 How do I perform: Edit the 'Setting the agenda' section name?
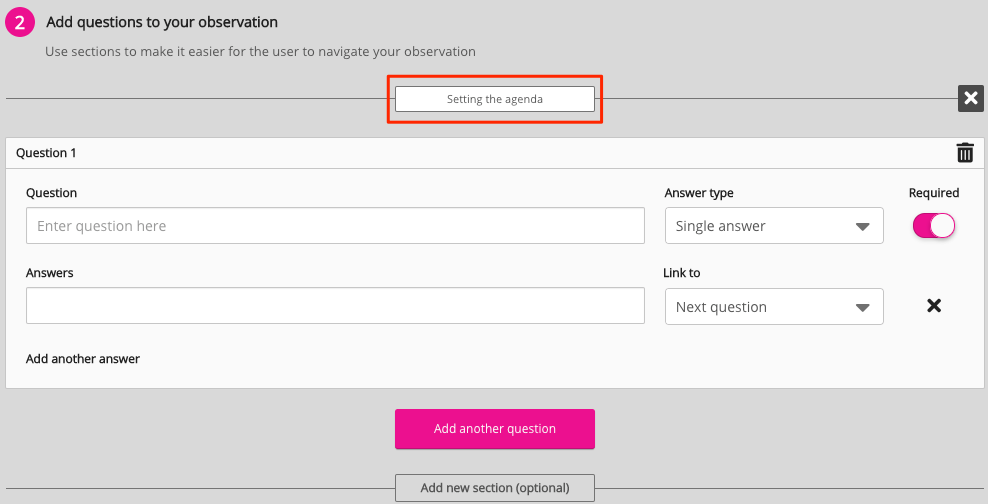click(x=495, y=99)
